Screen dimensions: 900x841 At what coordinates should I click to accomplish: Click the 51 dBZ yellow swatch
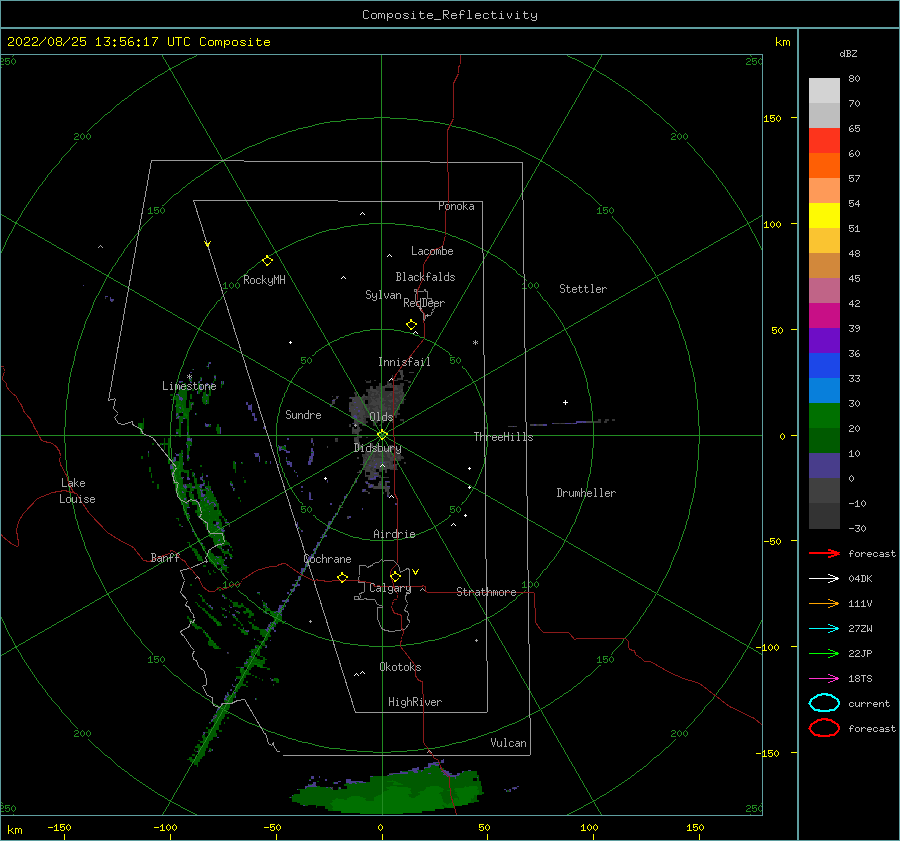(824, 215)
